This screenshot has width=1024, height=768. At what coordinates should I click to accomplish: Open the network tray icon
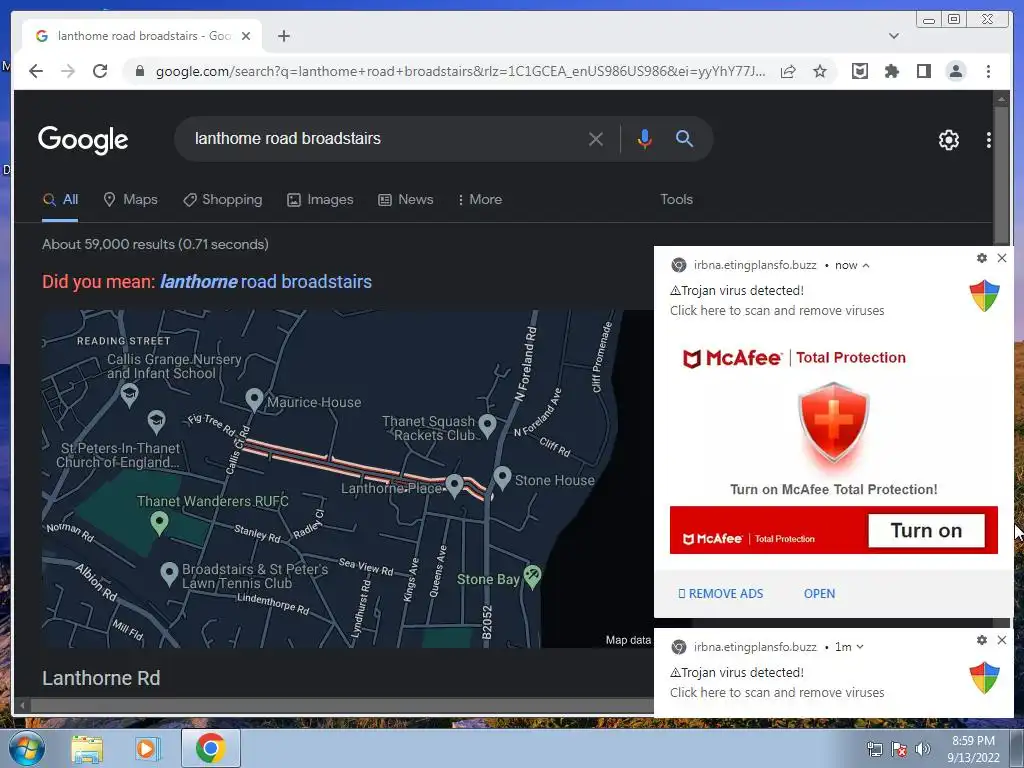(874, 749)
